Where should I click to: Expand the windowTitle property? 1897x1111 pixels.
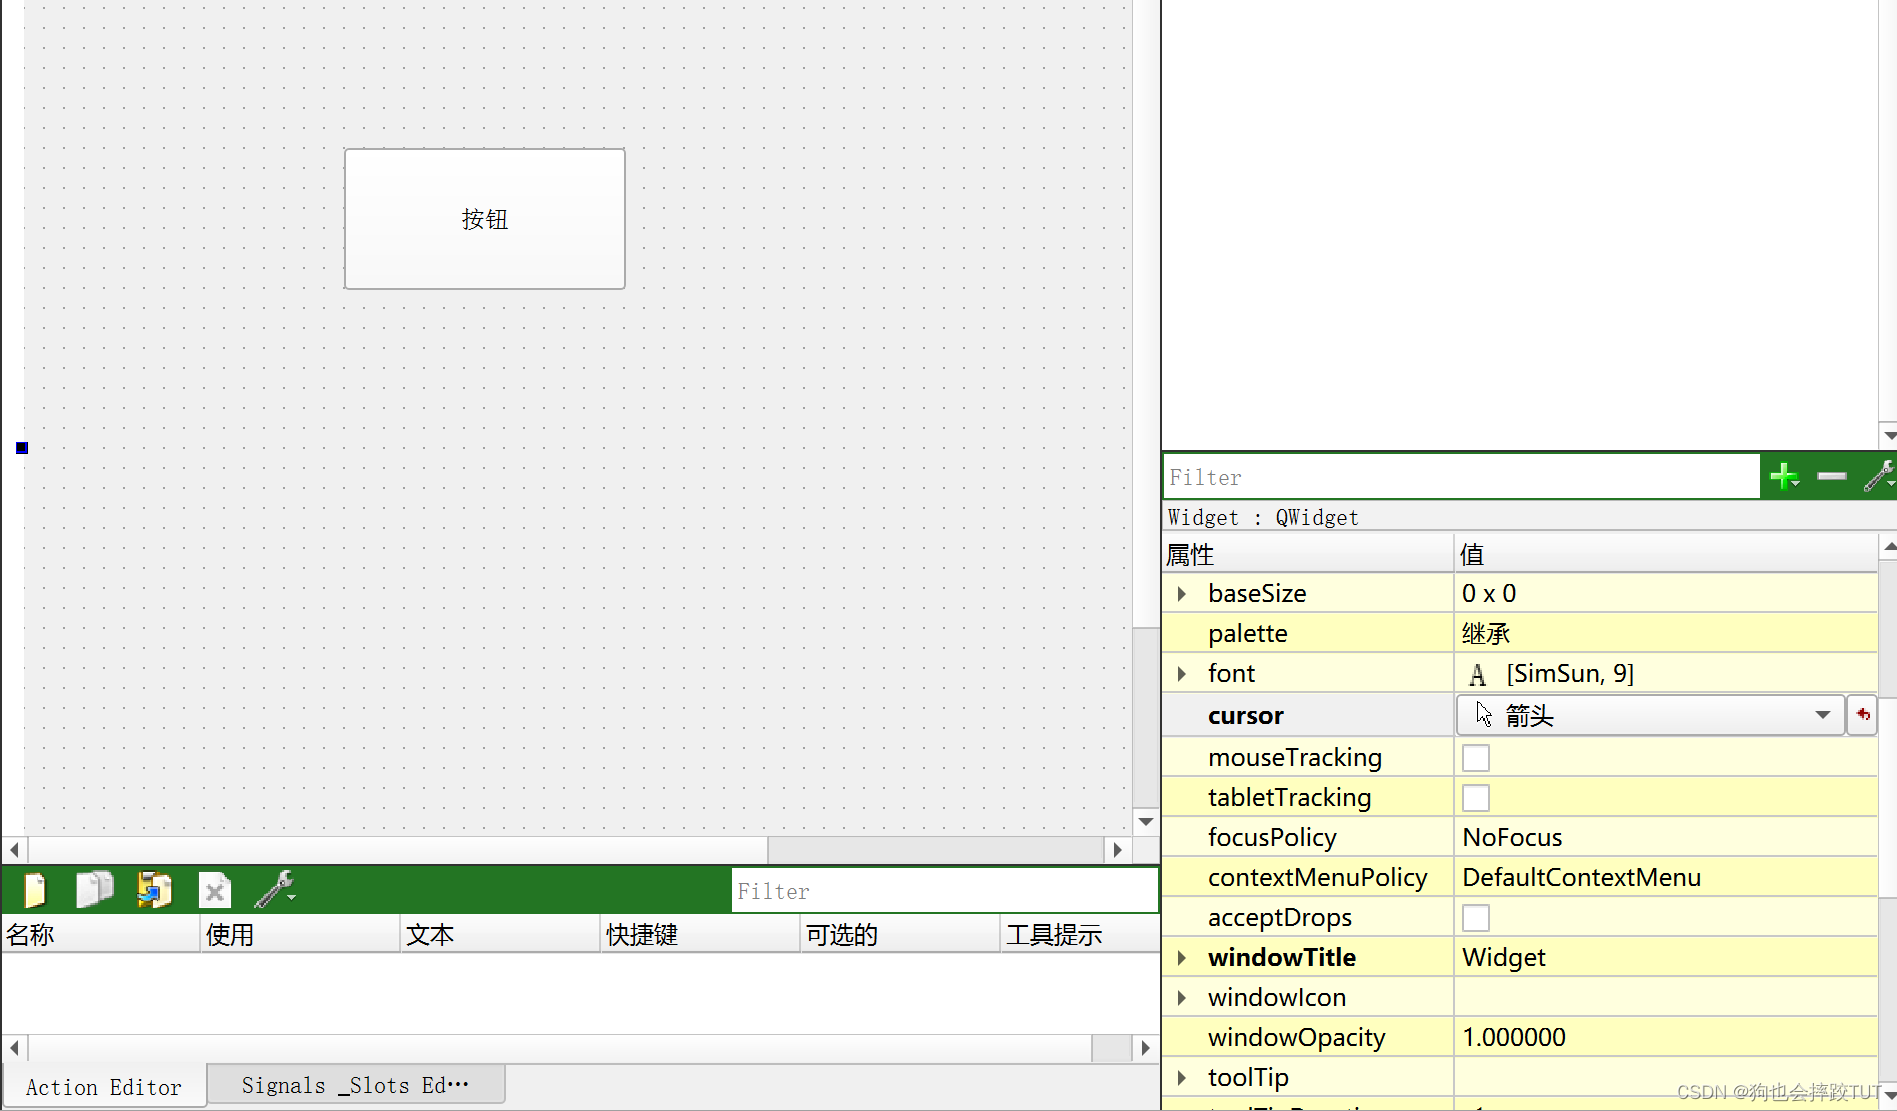click(x=1182, y=958)
